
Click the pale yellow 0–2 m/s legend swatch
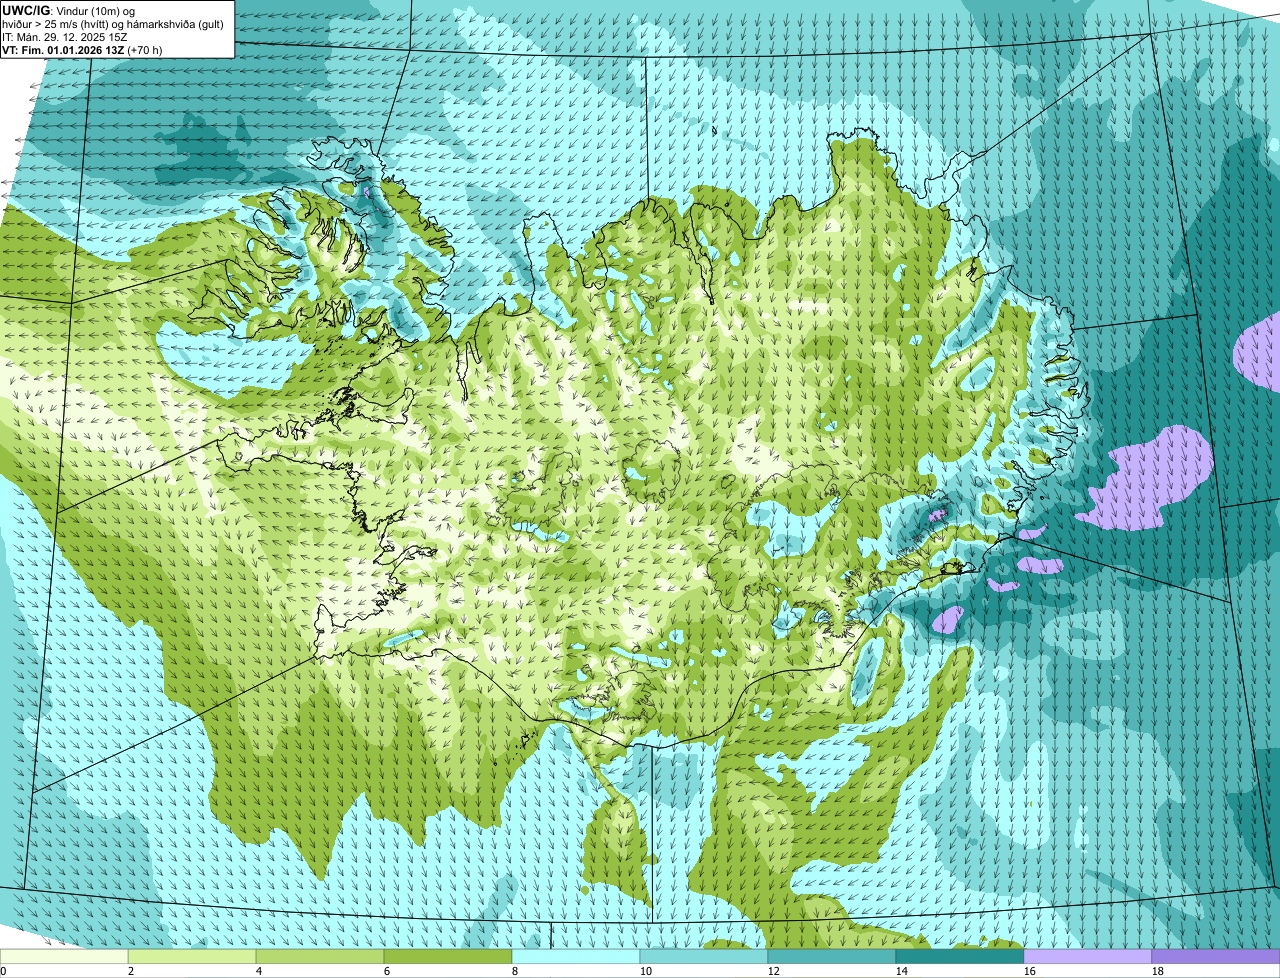point(64,956)
